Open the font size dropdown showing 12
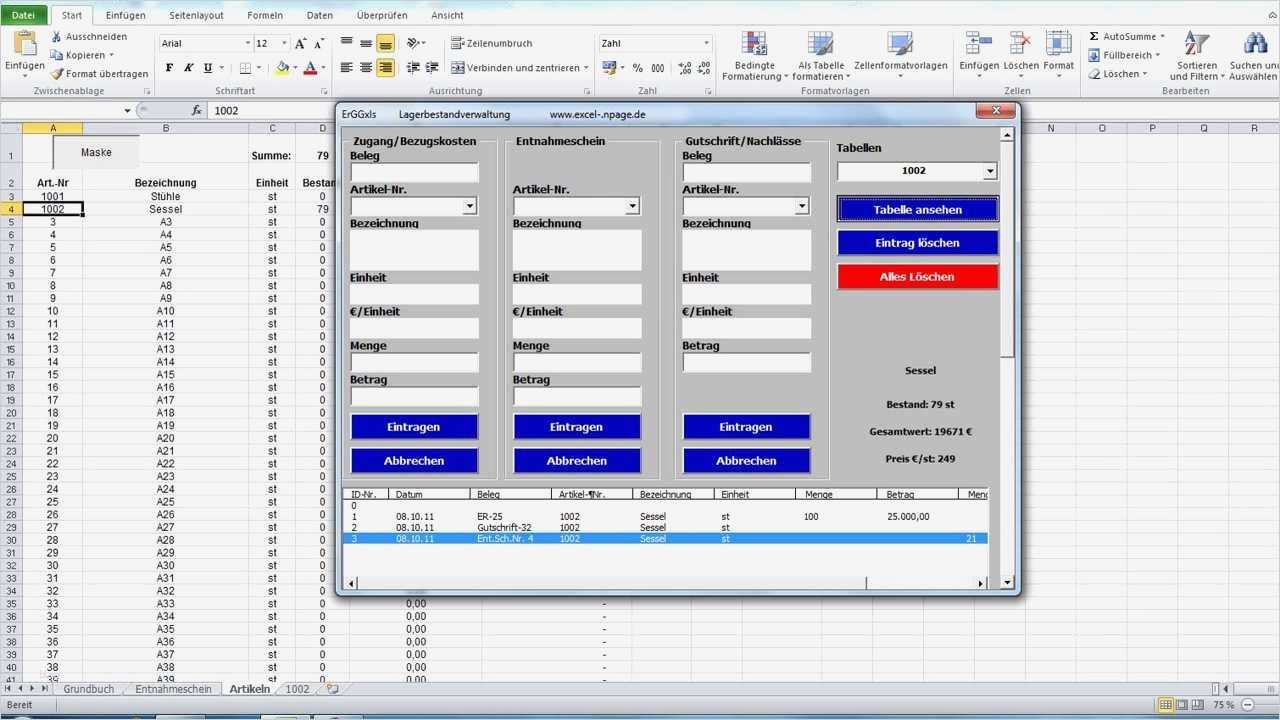The height and width of the screenshot is (720, 1280). 284,44
